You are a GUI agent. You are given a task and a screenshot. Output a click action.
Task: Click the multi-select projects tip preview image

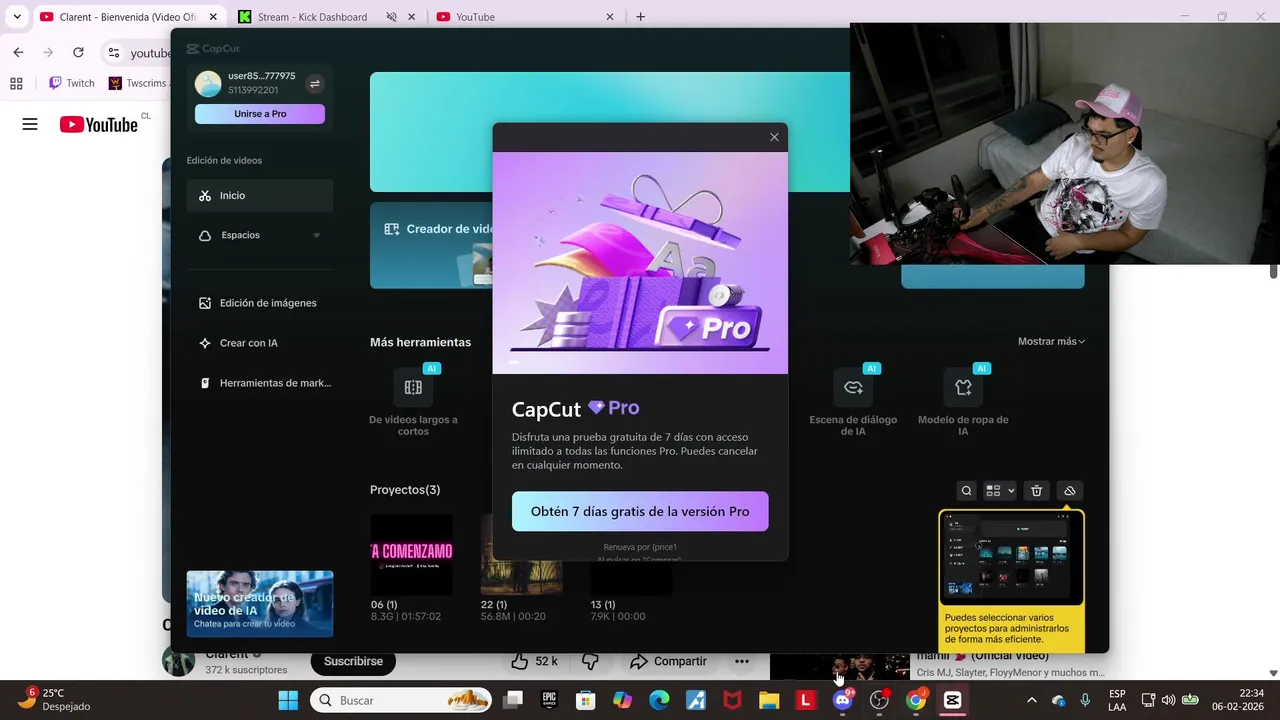click(x=1011, y=558)
